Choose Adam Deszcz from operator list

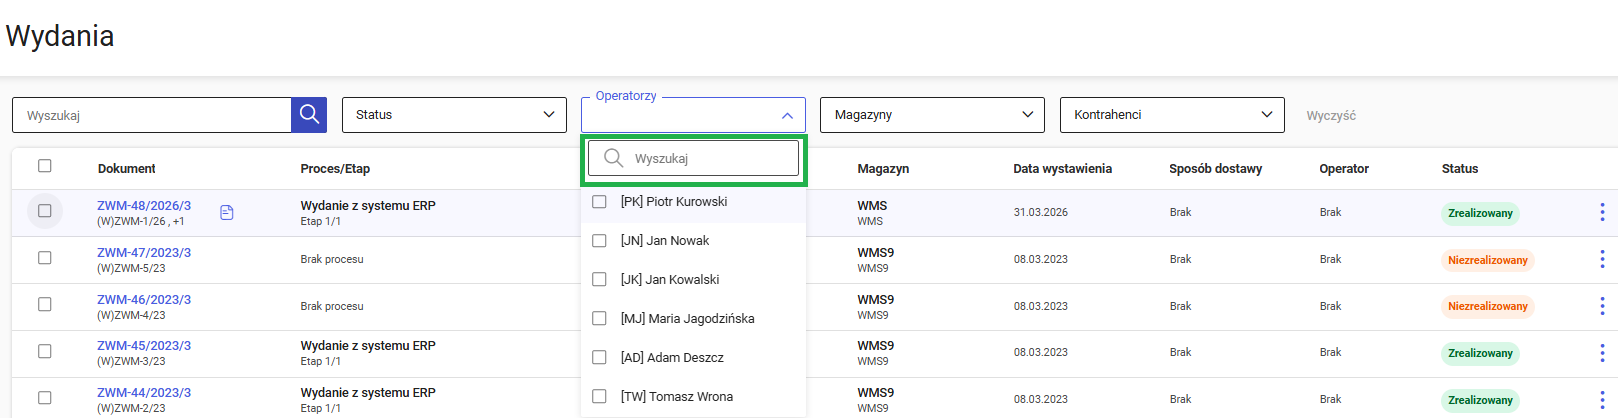(x=600, y=358)
